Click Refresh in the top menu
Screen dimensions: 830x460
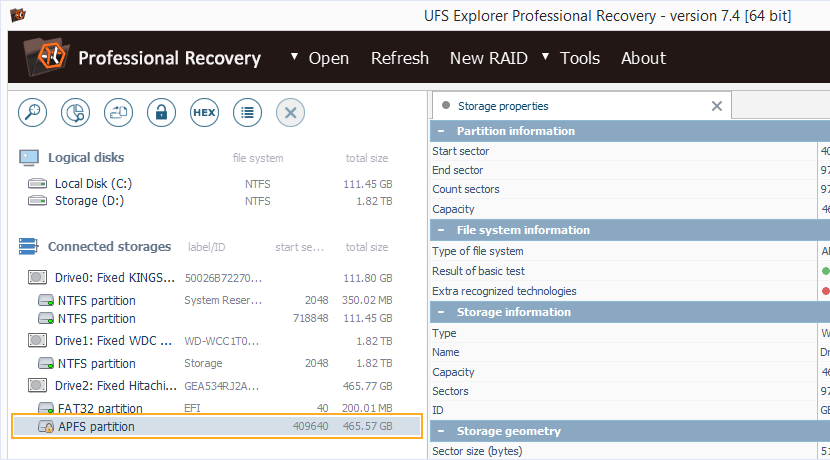[399, 58]
